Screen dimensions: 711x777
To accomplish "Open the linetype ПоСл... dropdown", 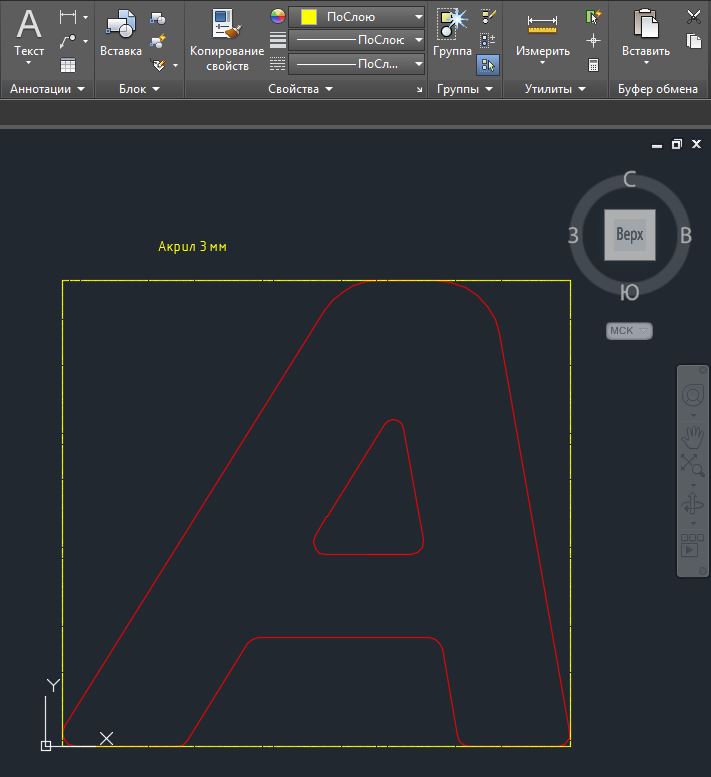I will [356, 64].
